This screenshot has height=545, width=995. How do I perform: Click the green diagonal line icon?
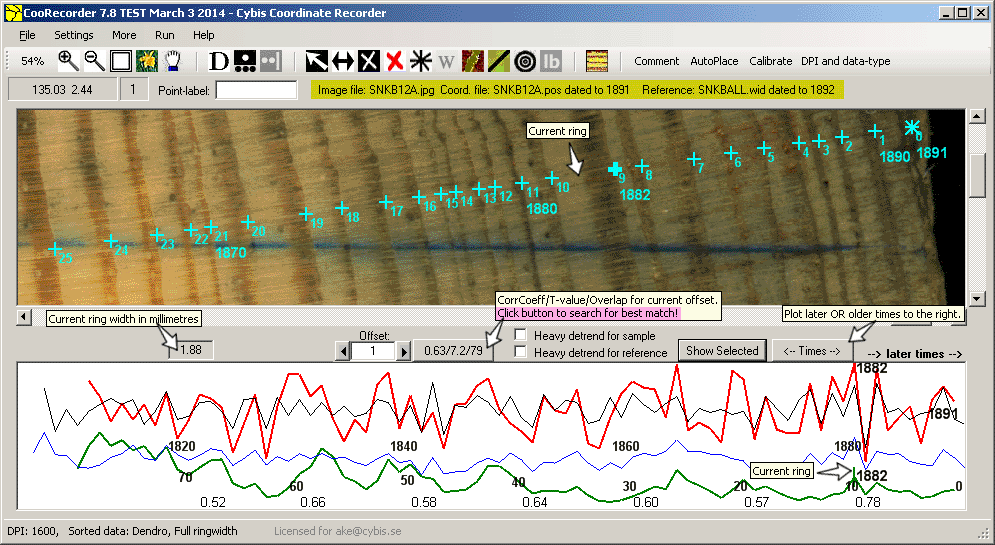click(x=499, y=61)
